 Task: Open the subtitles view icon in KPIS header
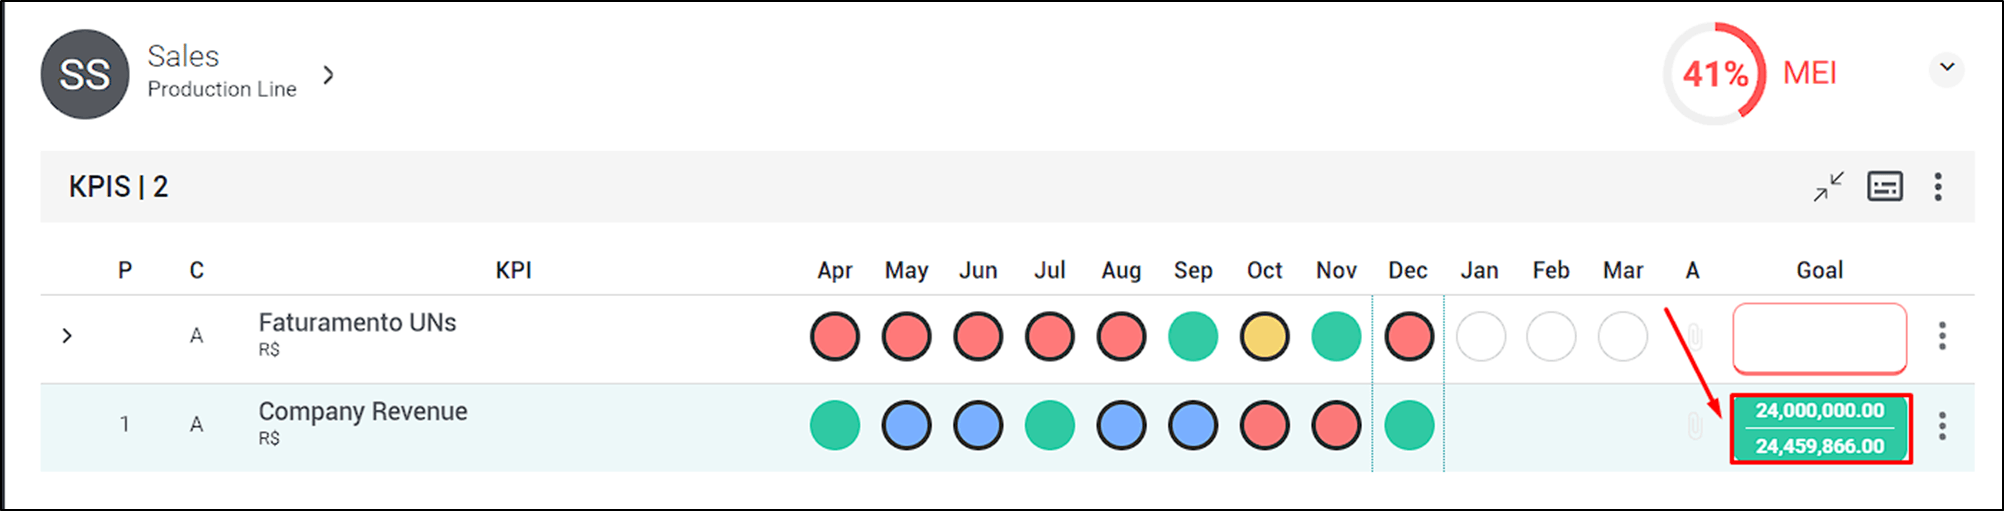click(x=1885, y=187)
